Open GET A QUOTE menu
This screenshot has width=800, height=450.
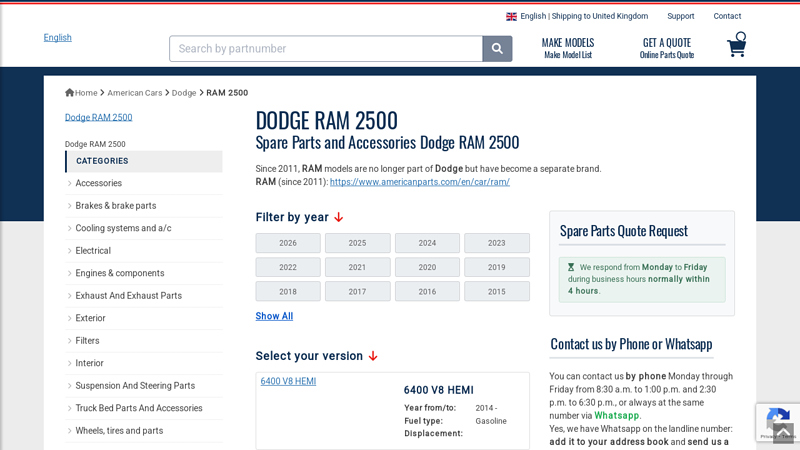pos(667,48)
